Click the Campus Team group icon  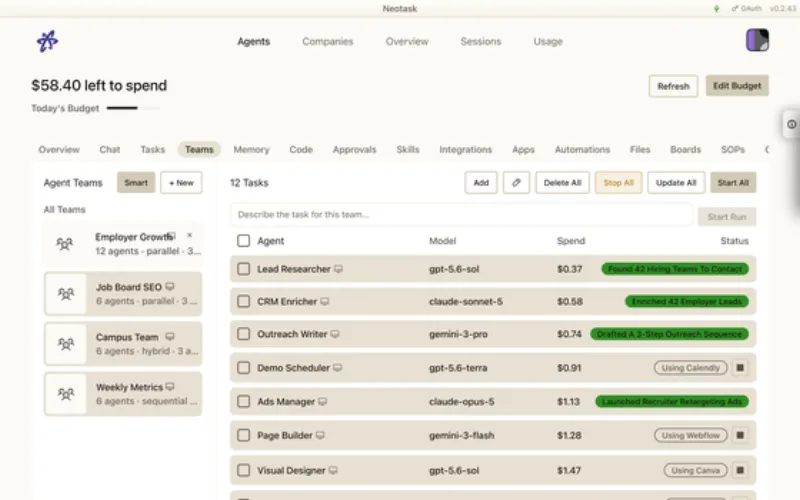66,344
